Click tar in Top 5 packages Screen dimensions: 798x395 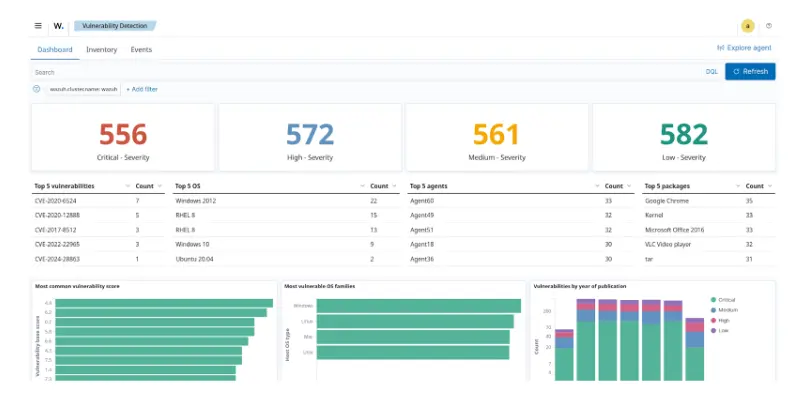649,259
